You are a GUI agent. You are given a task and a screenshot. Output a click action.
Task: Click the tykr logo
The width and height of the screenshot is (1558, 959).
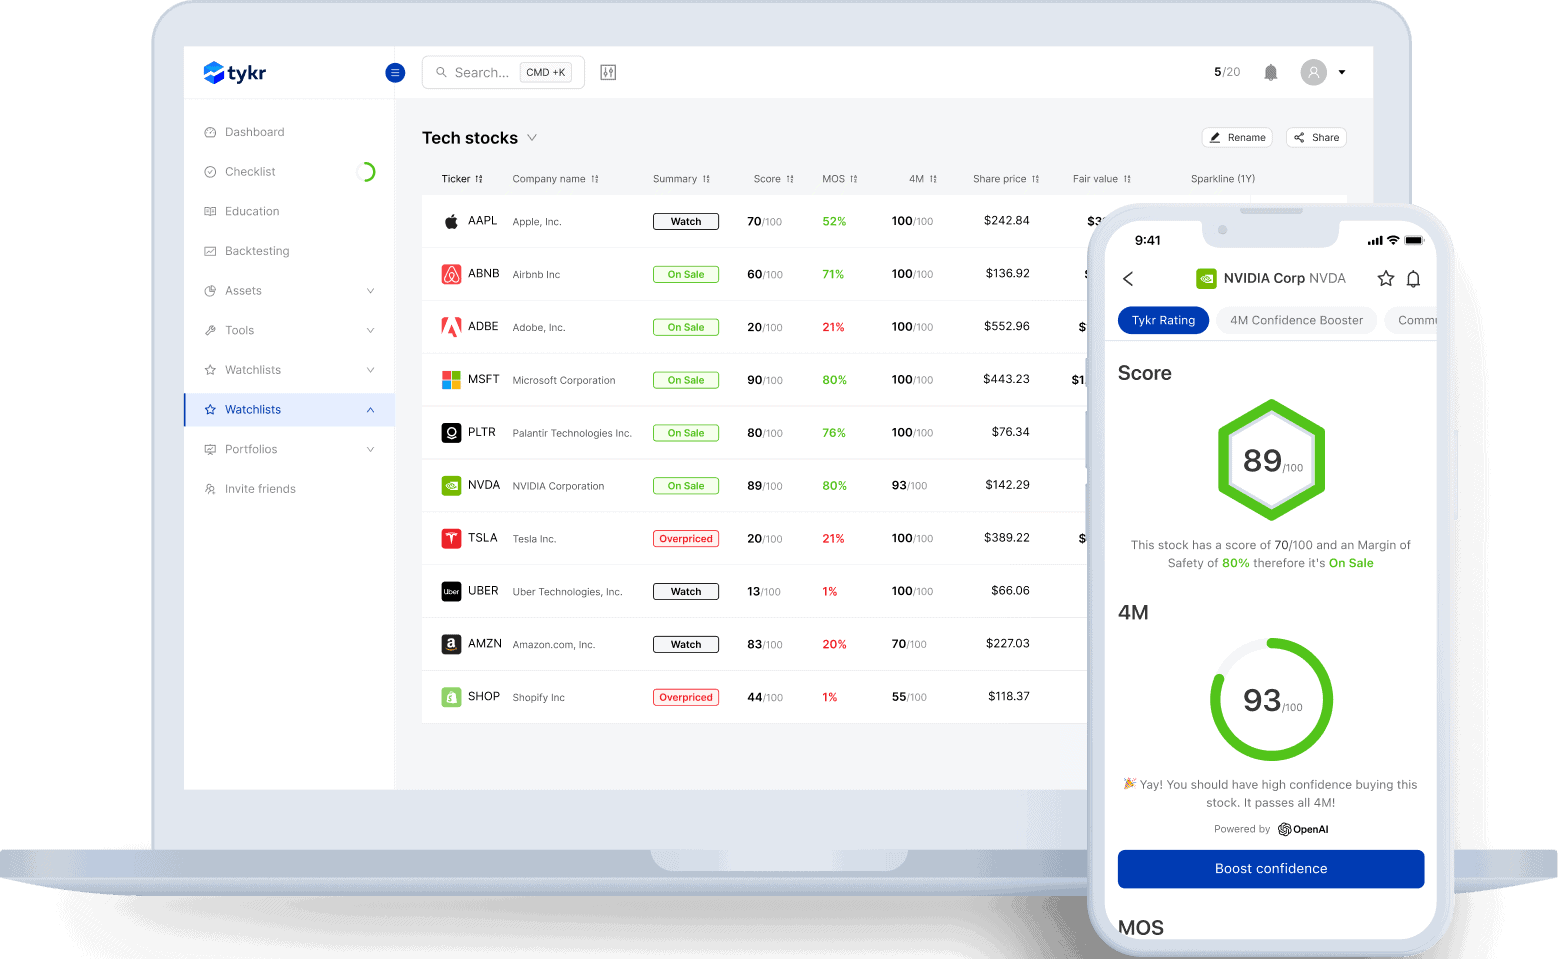pos(235,72)
